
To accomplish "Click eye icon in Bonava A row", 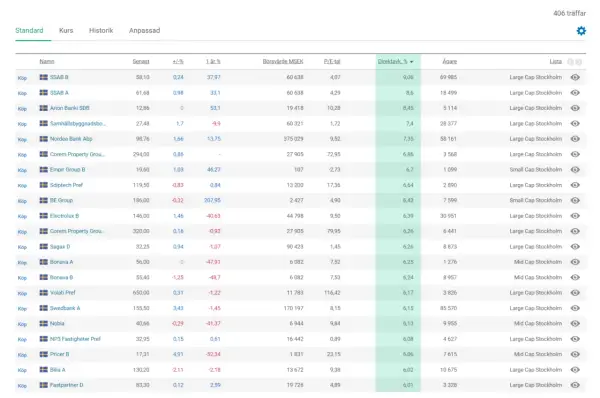I will click(x=575, y=262).
